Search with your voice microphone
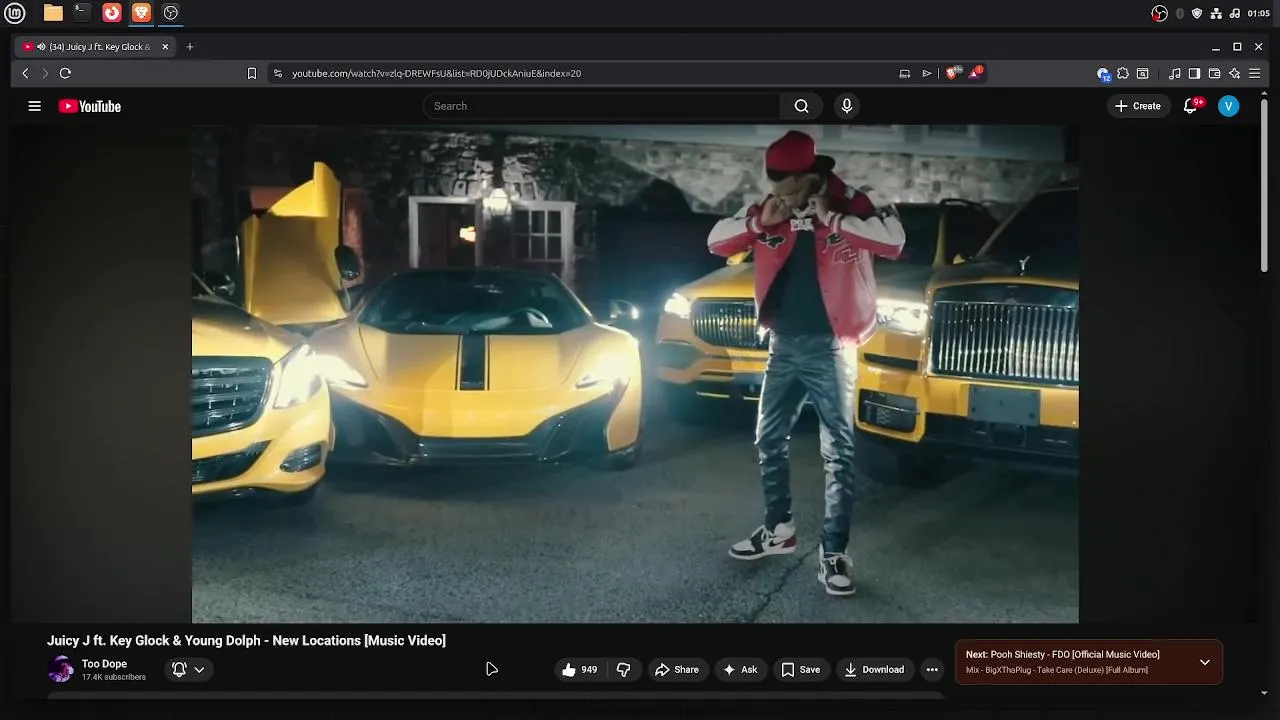Viewport: 1280px width, 720px height. (847, 106)
